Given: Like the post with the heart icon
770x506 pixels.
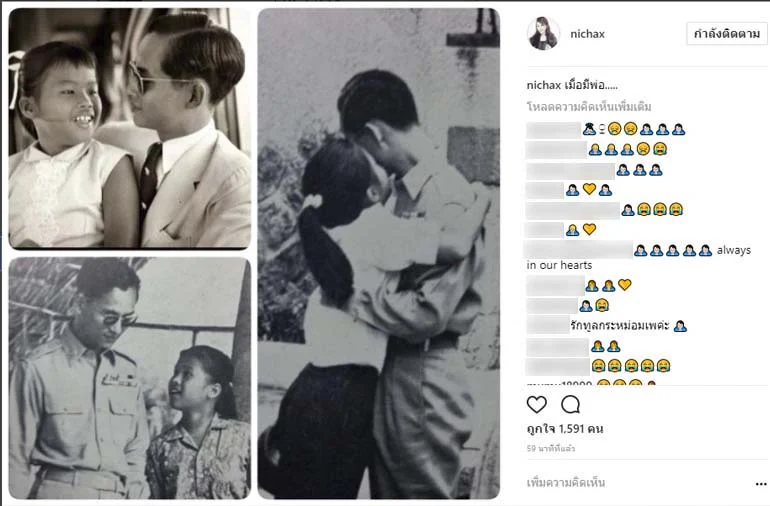Looking at the screenshot, I should 536,405.
